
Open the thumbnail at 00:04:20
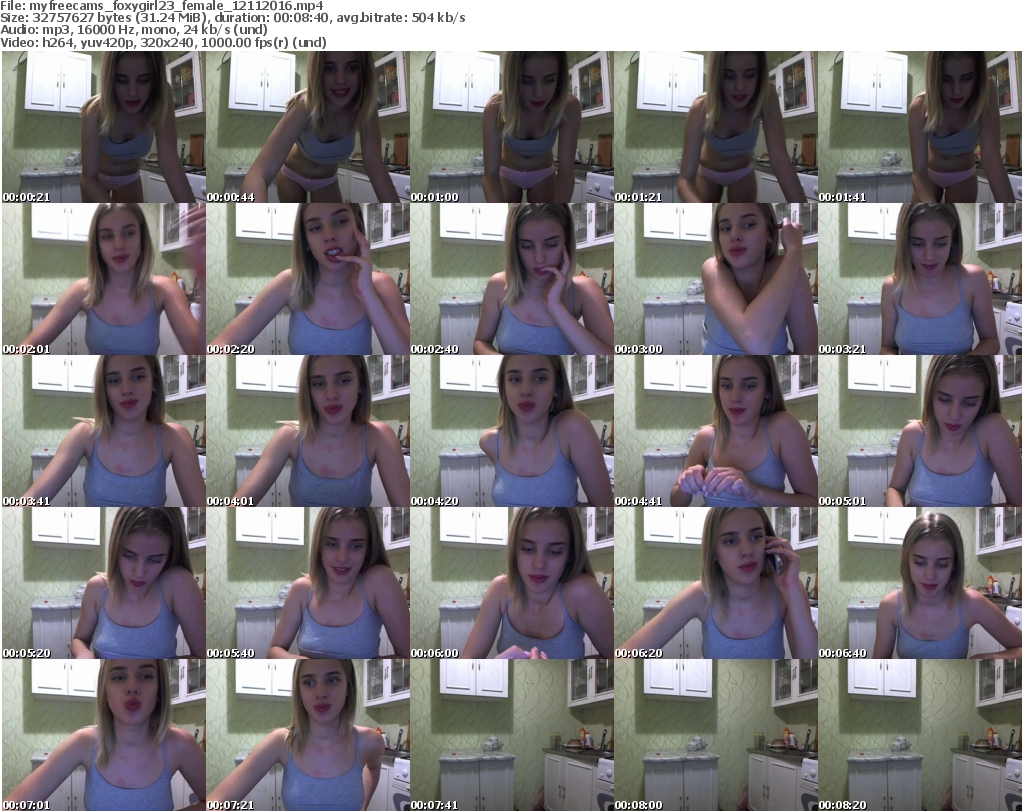tap(511, 431)
